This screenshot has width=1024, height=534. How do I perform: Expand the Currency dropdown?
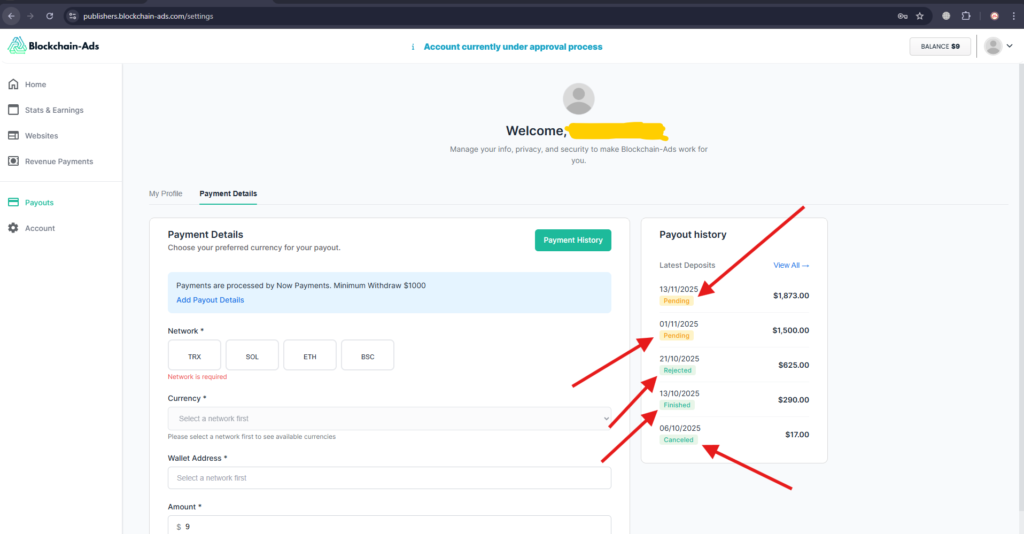[389, 418]
